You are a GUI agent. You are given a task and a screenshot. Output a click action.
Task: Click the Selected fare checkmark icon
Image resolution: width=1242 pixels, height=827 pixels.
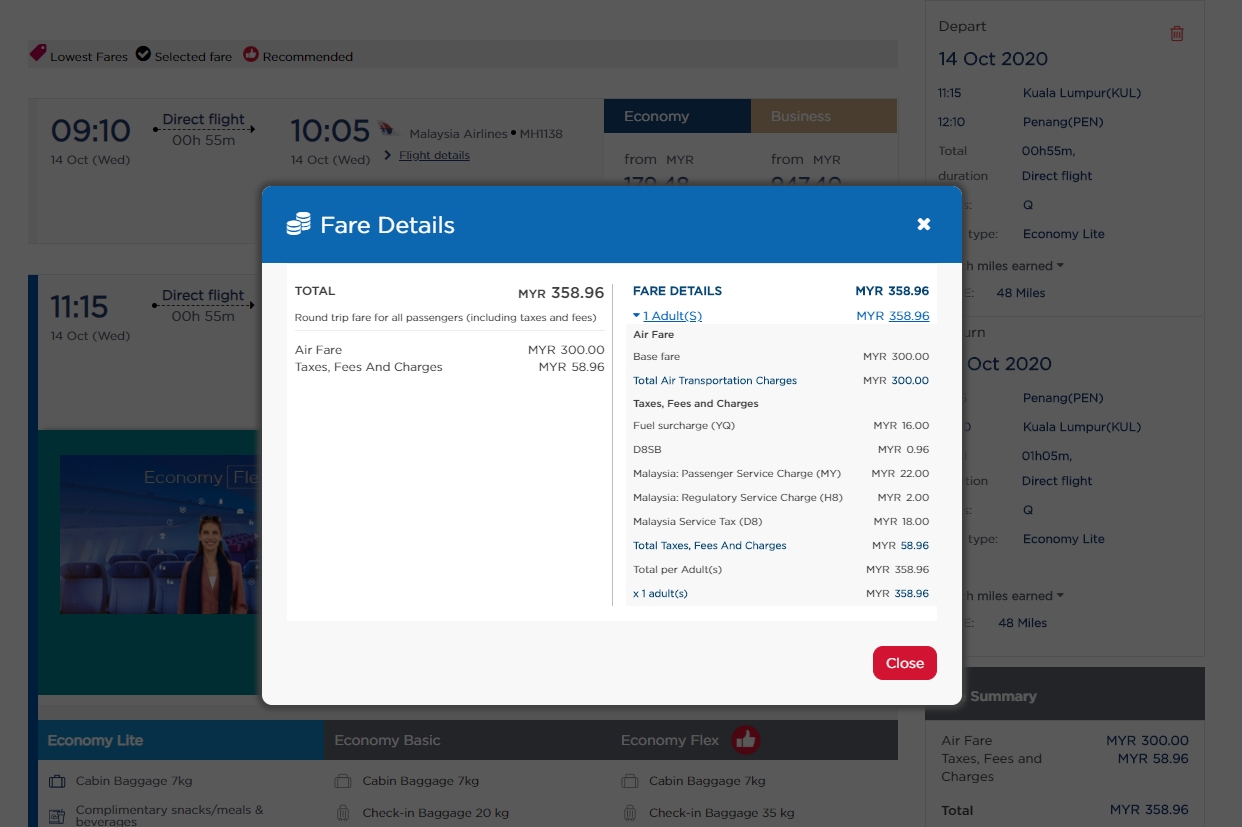pyautogui.click(x=143, y=54)
